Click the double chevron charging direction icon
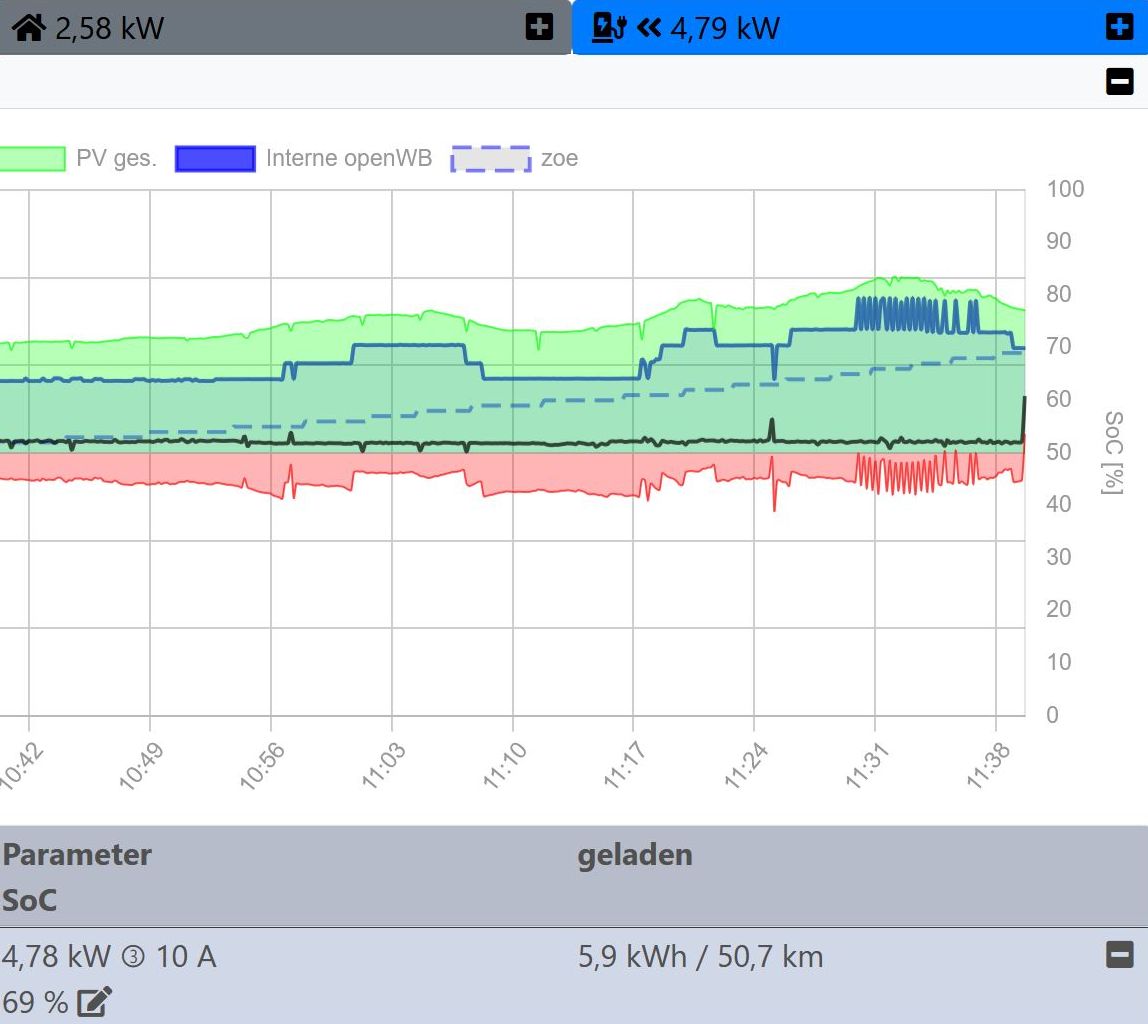The height and width of the screenshot is (1024, 1148). 649,28
